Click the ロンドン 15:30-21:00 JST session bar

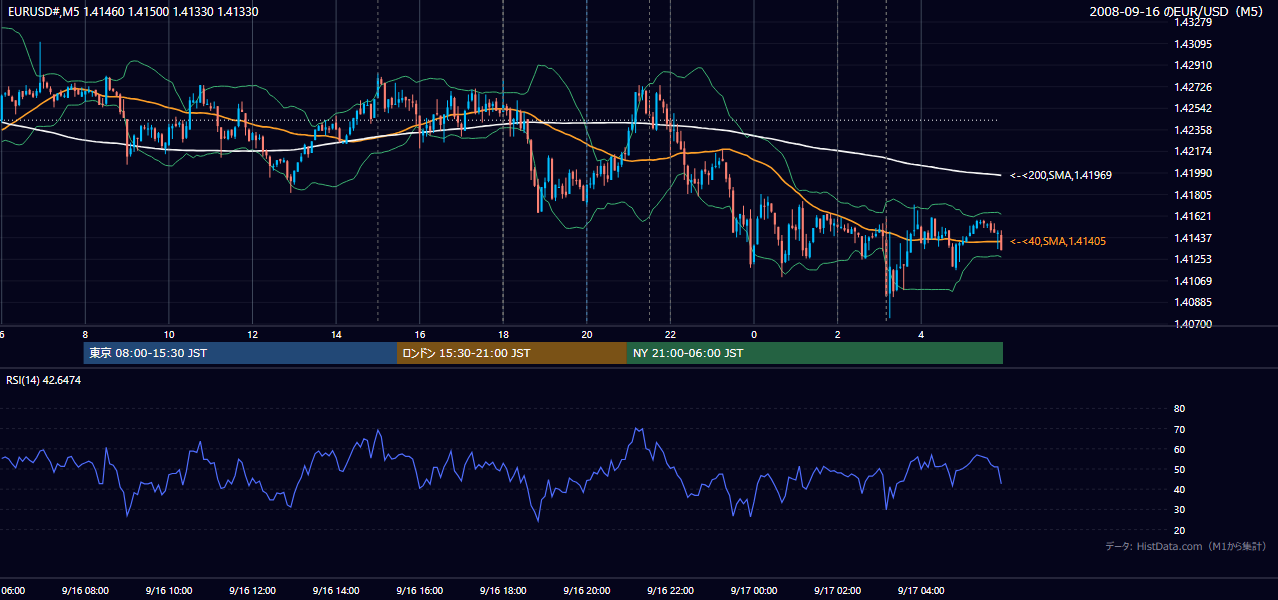click(x=512, y=353)
